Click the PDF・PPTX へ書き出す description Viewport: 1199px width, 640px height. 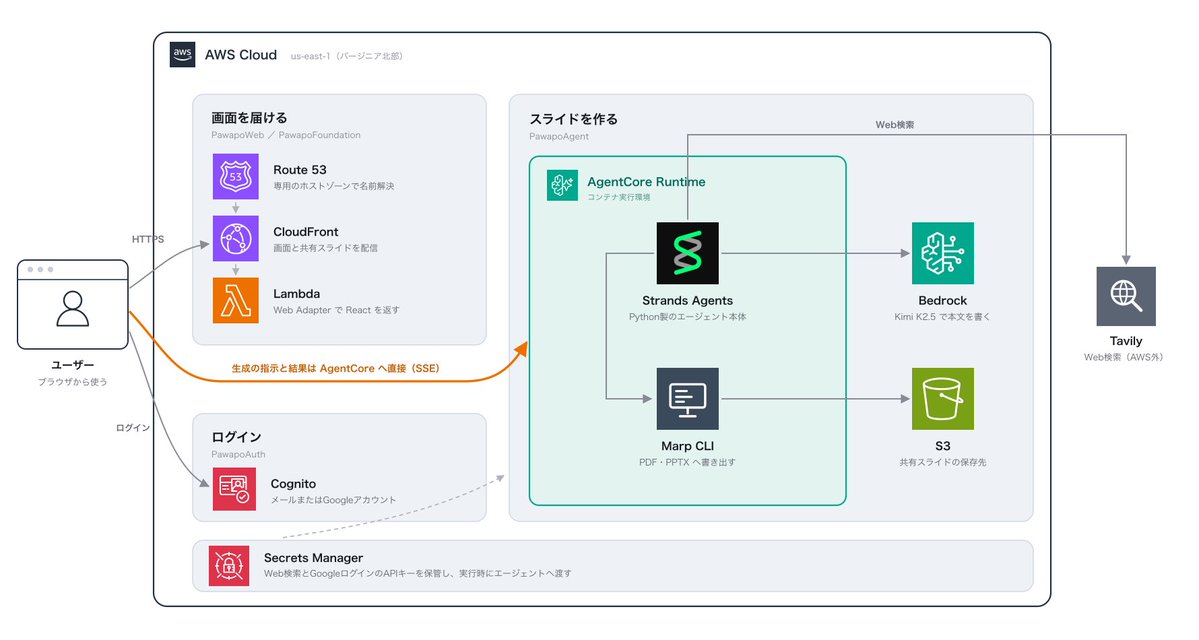(687, 462)
